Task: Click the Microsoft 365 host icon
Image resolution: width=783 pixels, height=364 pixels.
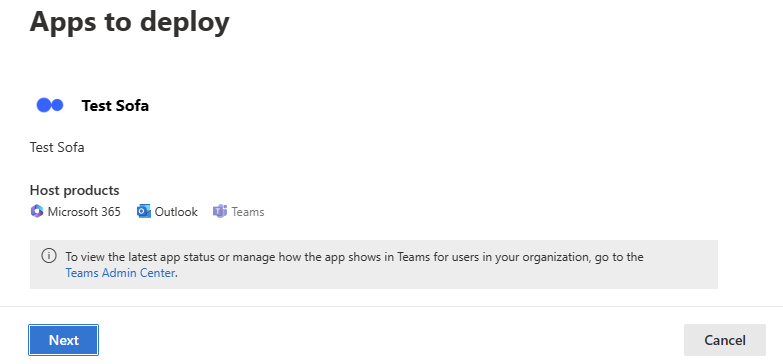Action: [37, 212]
